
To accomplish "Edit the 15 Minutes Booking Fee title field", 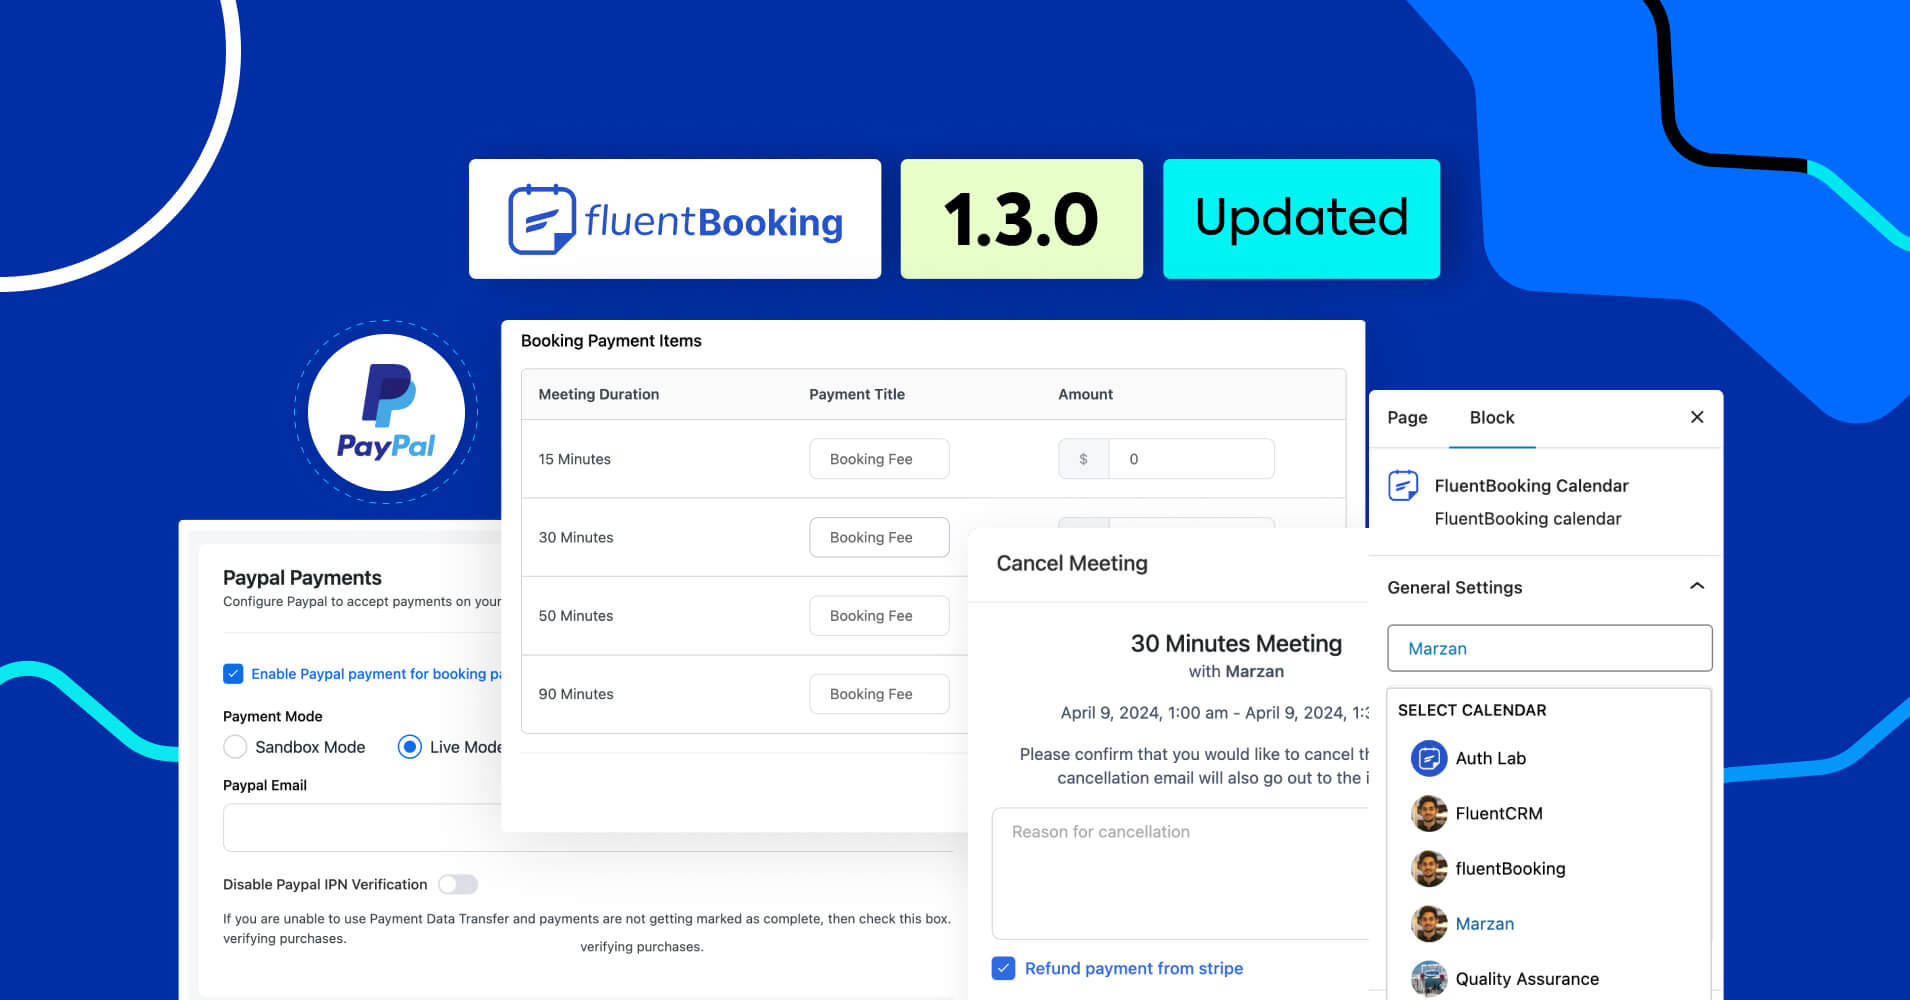I will [879, 459].
